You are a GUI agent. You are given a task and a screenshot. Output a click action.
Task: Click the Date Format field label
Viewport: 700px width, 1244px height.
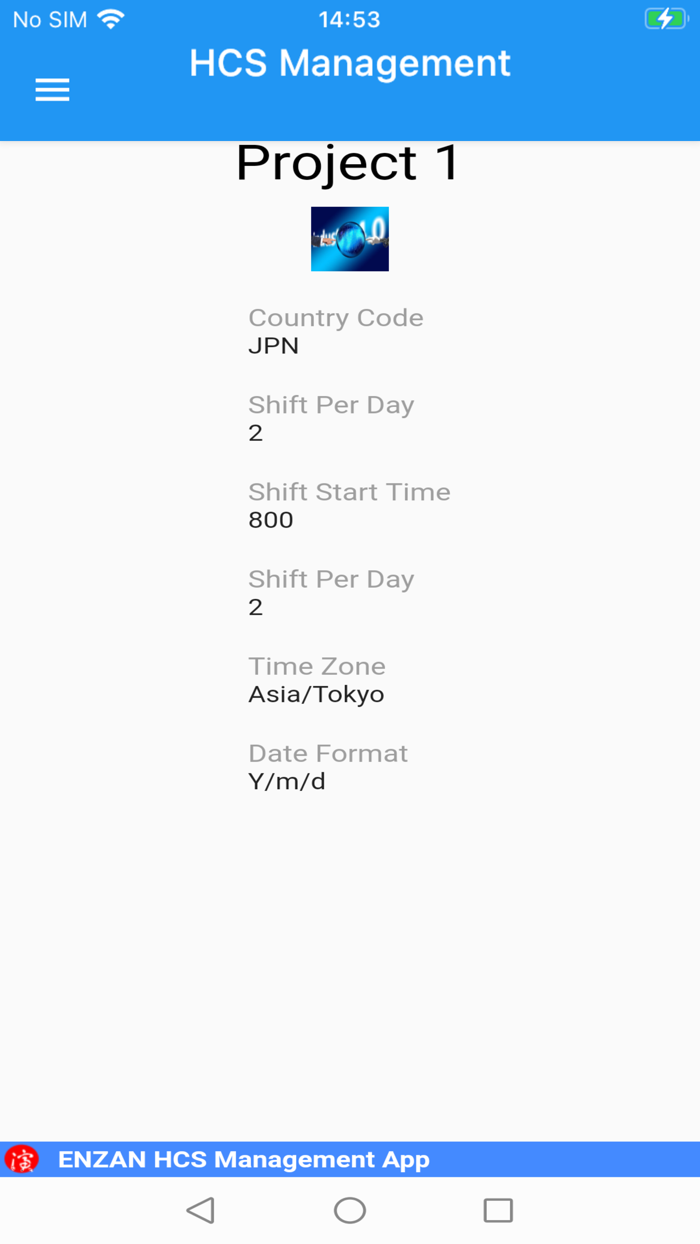328,753
